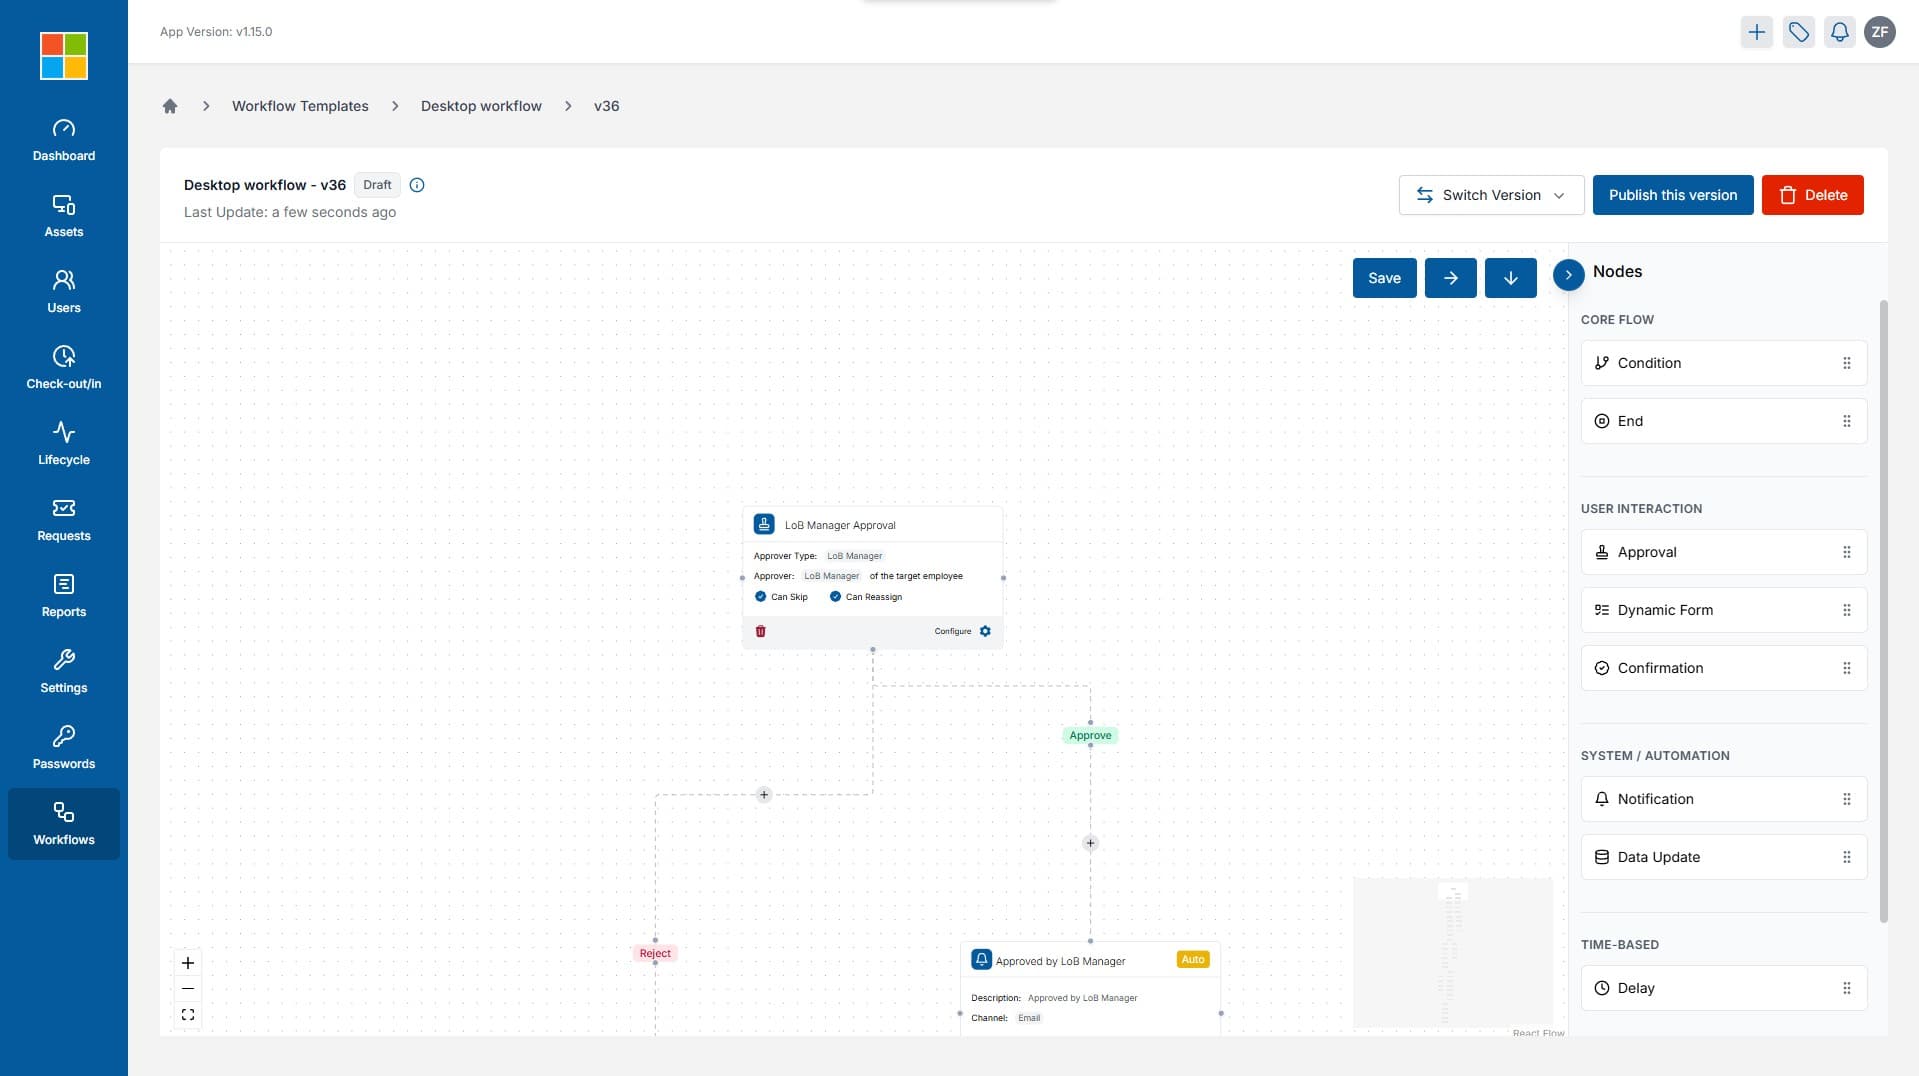The width and height of the screenshot is (1919, 1076).
Task: Set vertical layout with down arrow button
Action: point(1511,278)
